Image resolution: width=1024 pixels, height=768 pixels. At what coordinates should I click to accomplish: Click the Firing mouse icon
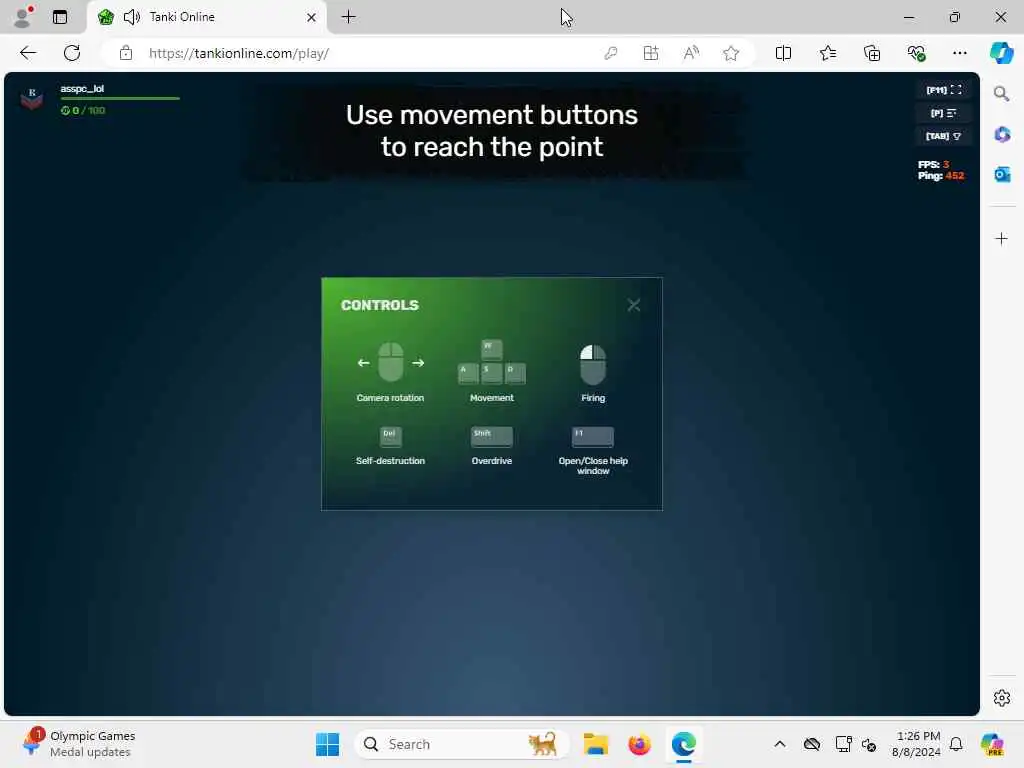(593, 364)
